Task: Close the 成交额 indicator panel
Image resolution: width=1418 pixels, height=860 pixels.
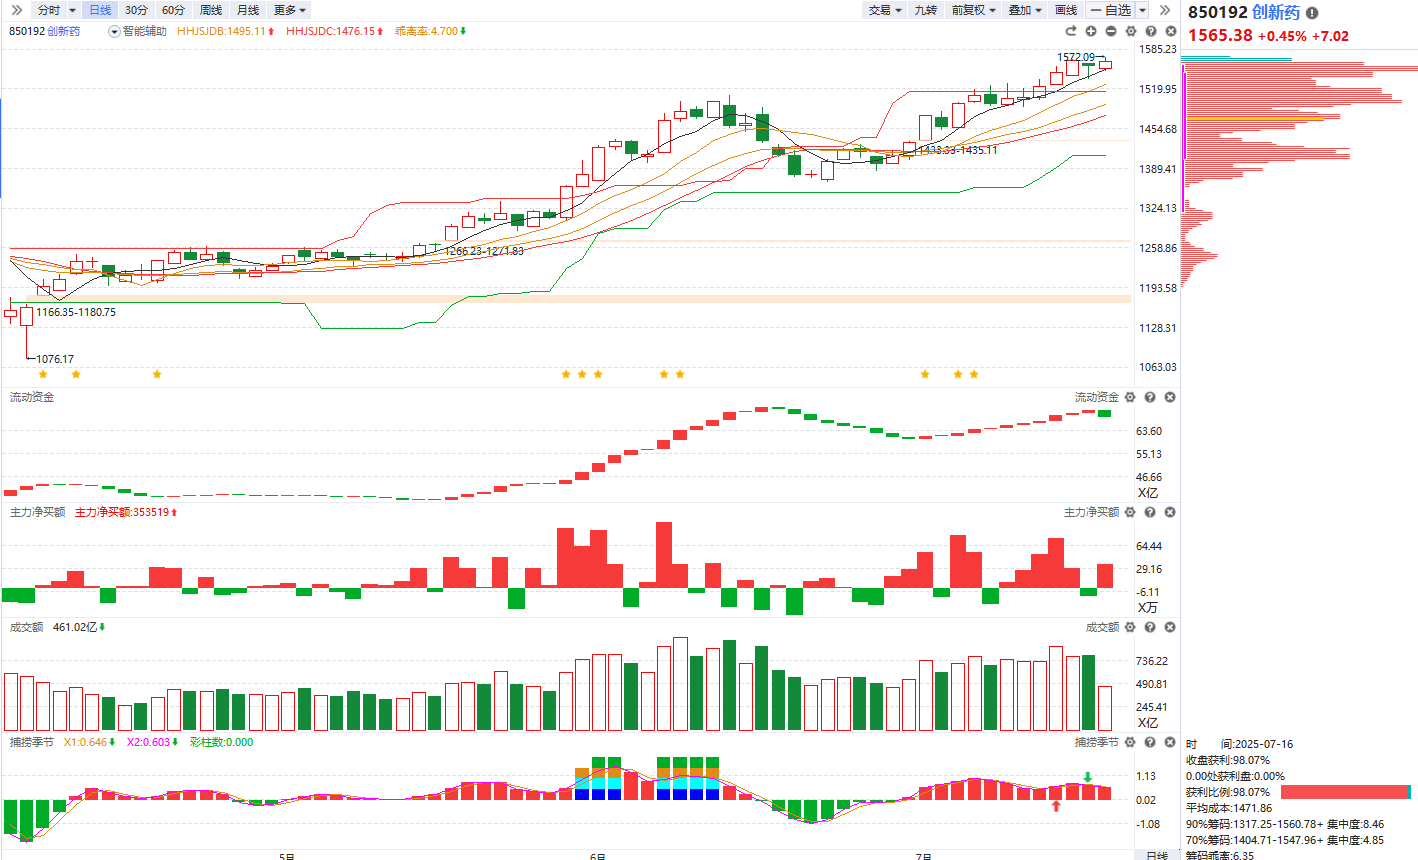Action: pyautogui.click(x=1170, y=627)
